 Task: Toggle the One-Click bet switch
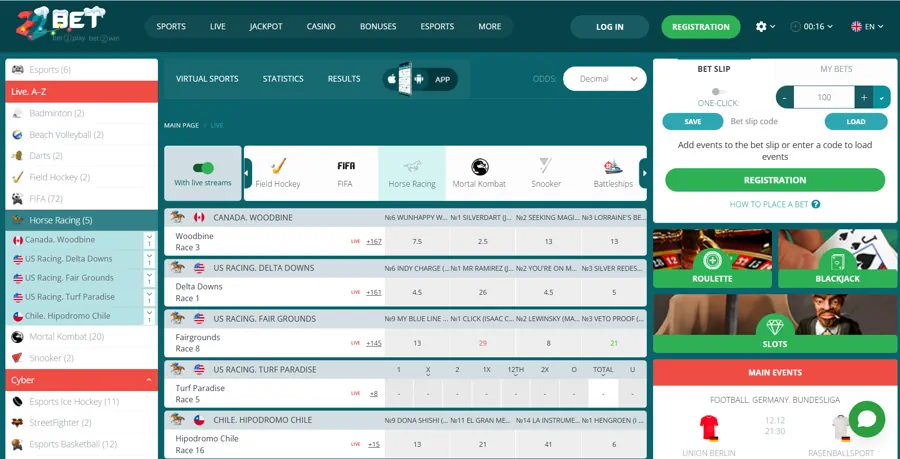718,92
